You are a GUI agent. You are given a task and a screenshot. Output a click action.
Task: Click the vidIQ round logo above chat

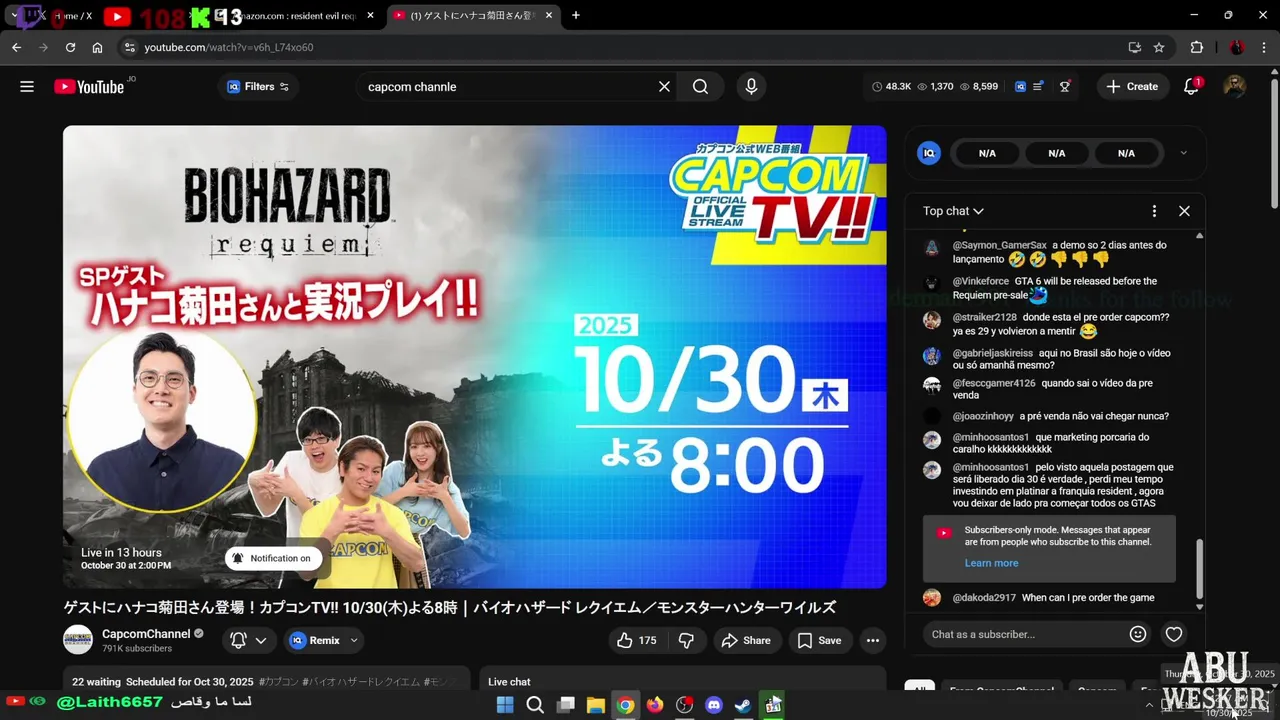pos(929,153)
